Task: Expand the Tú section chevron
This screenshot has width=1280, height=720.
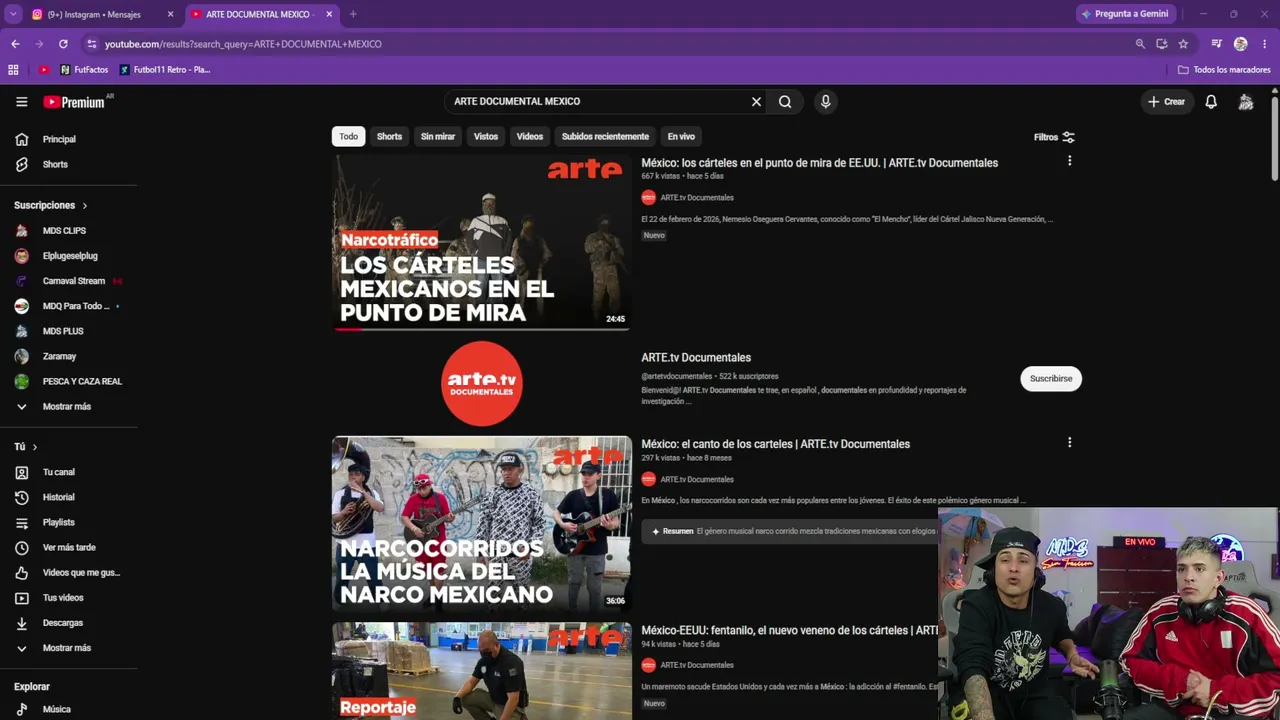Action: pos(34,447)
